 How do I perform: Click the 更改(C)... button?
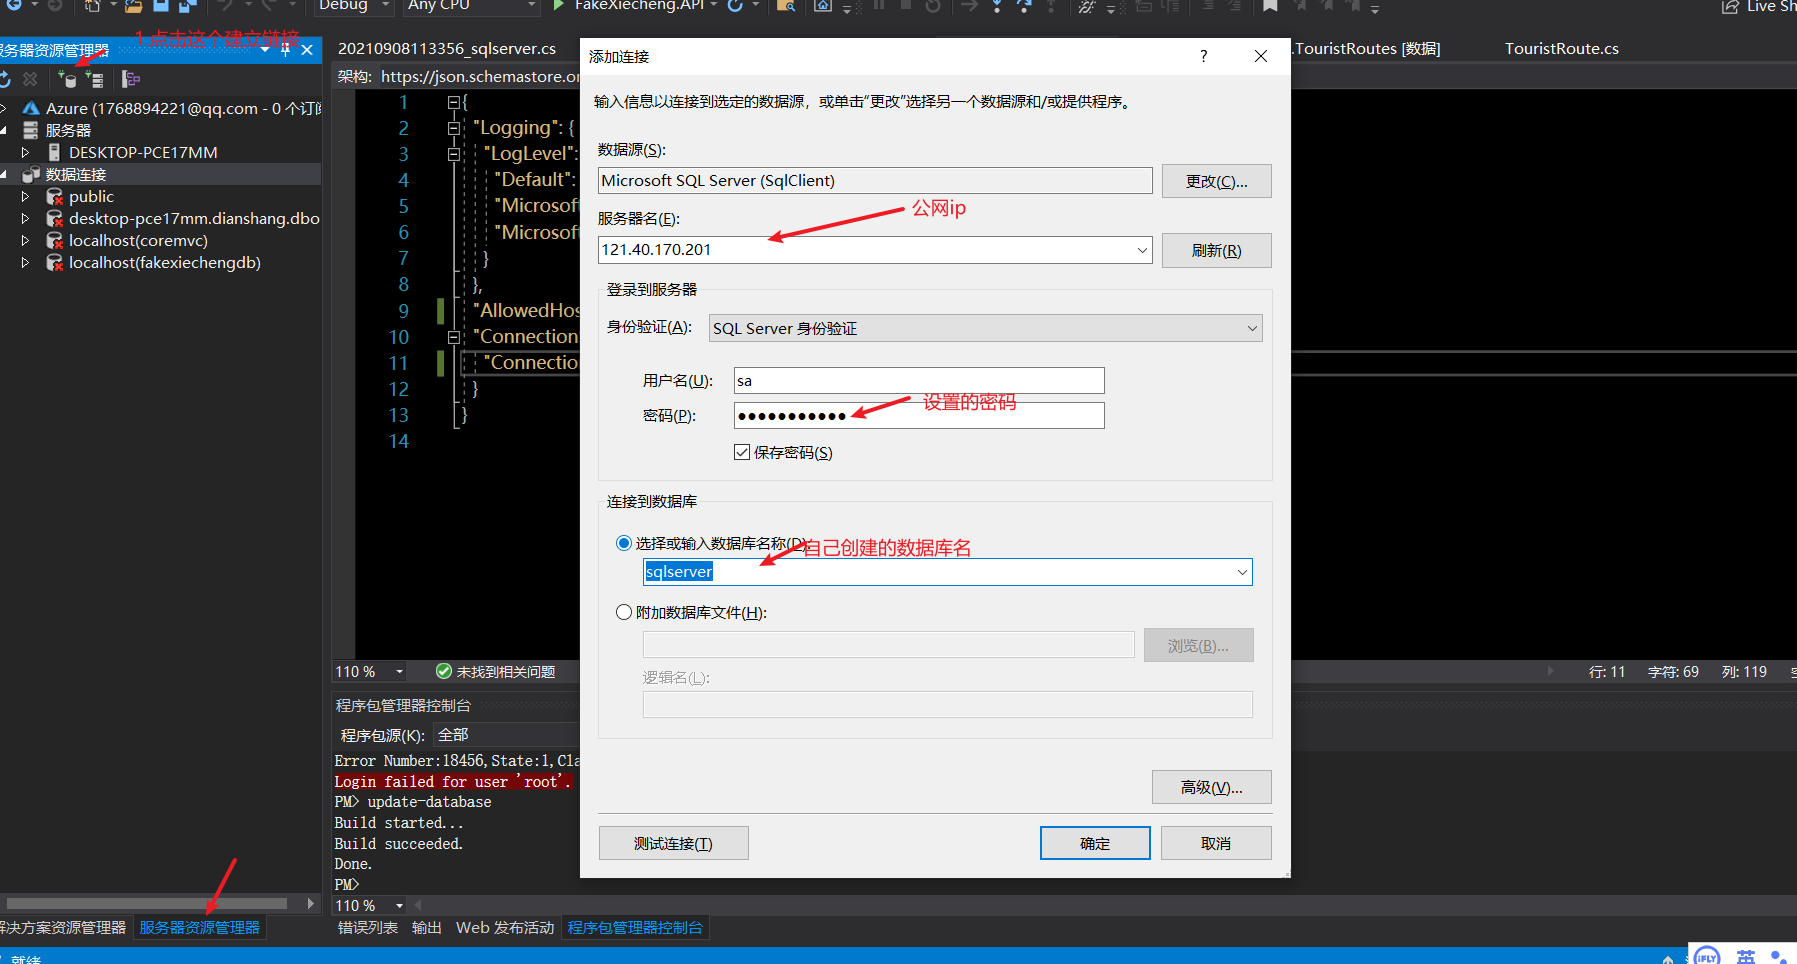[1216, 181]
